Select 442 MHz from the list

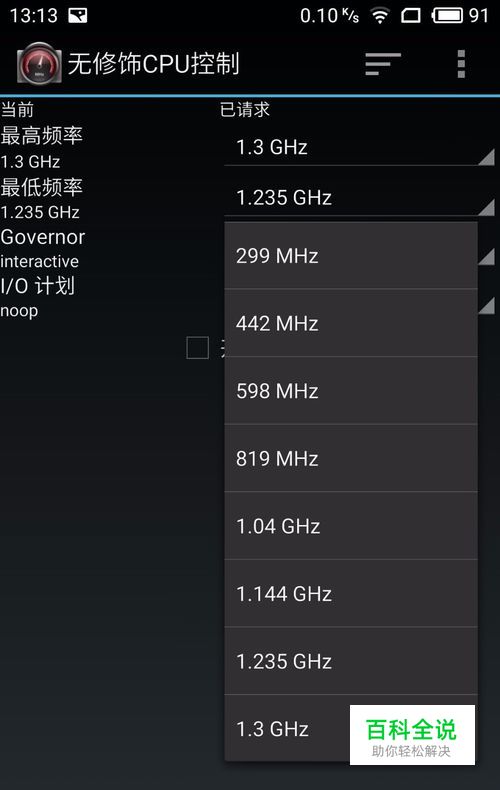(351, 323)
